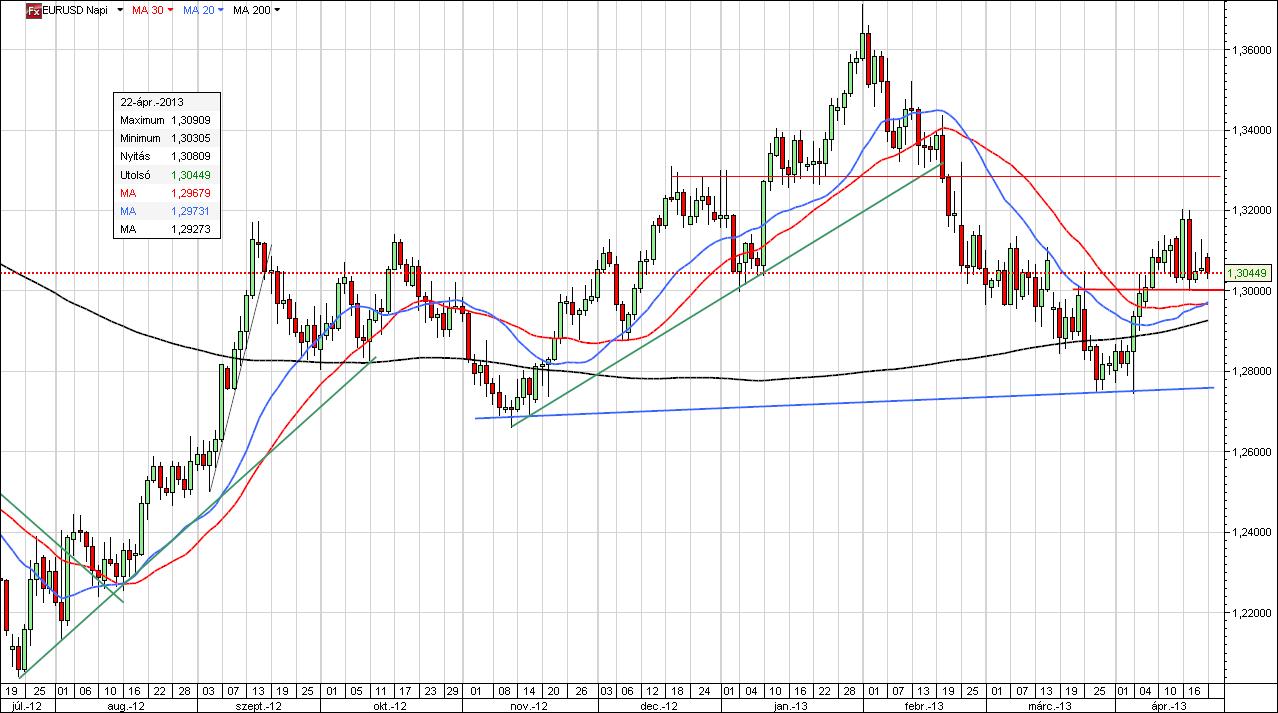Click the jan.-13 month label

[x=792, y=705]
